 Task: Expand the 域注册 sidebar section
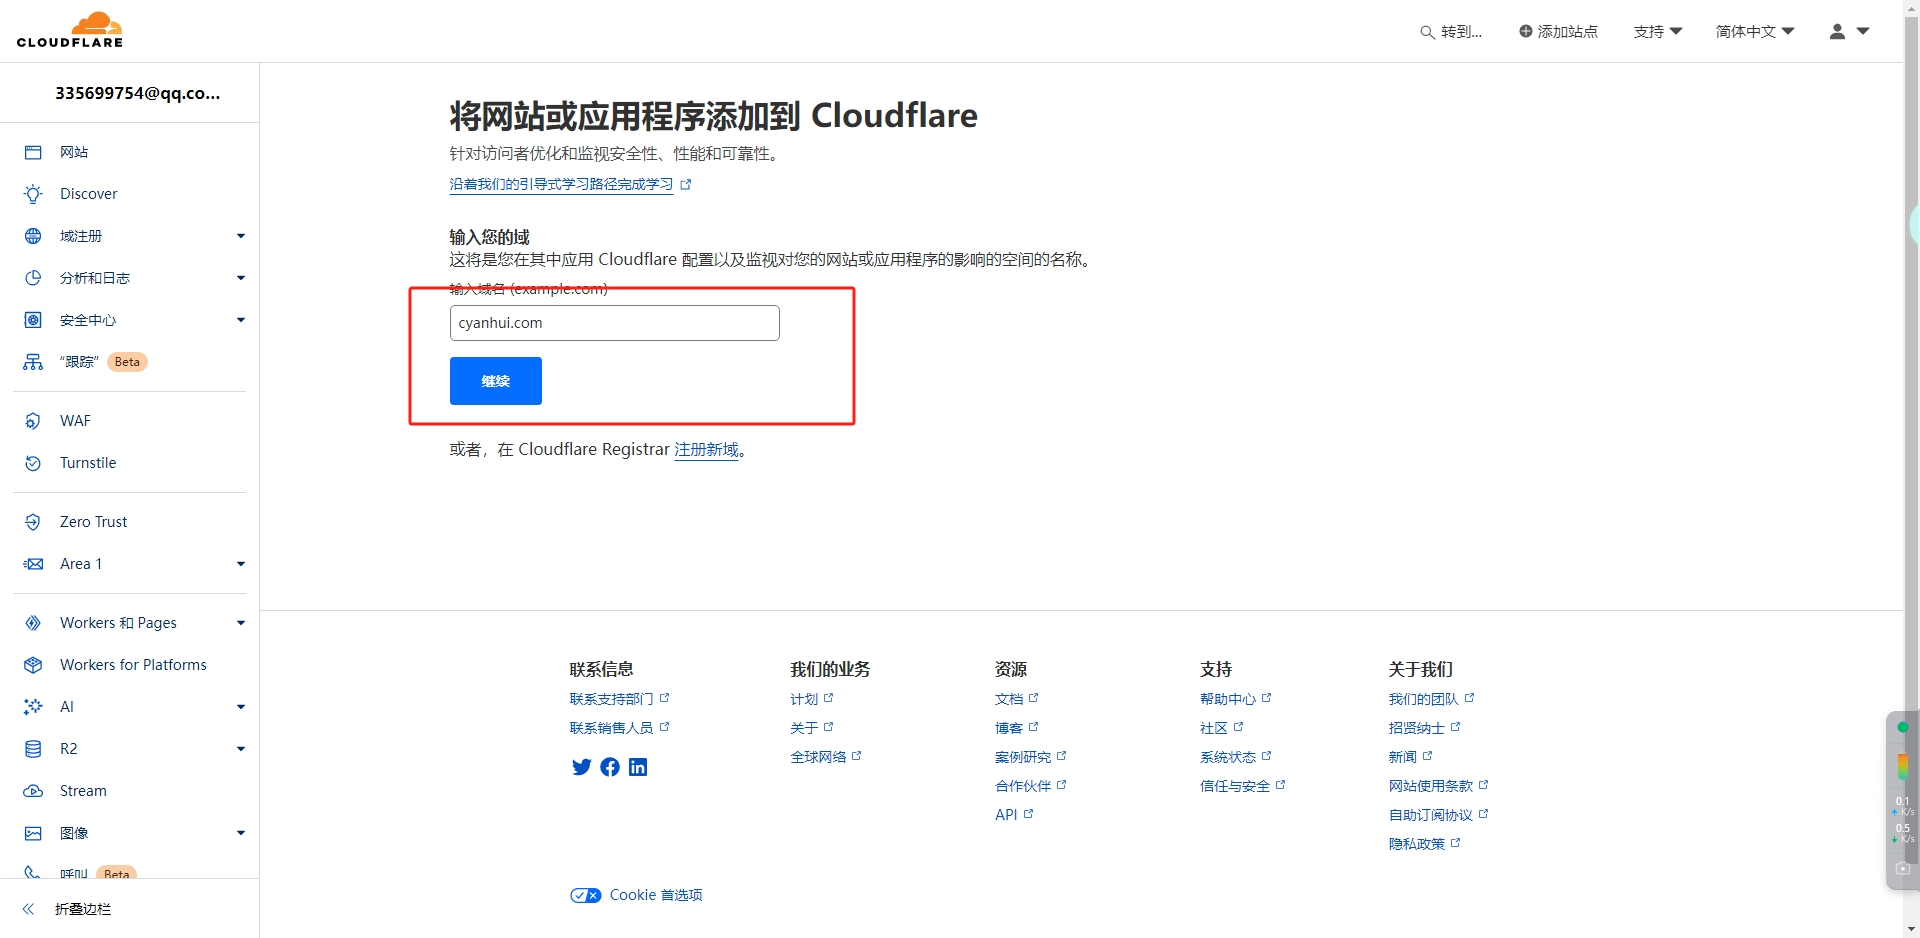click(x=240, y=236)
